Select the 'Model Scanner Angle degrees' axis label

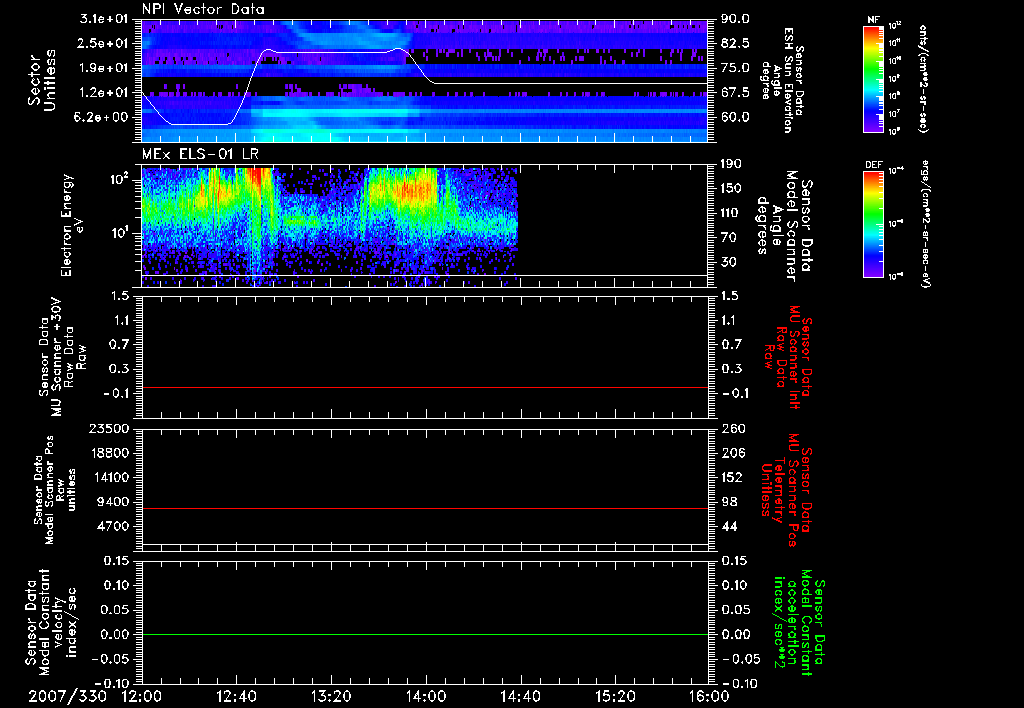coord(784,226)
